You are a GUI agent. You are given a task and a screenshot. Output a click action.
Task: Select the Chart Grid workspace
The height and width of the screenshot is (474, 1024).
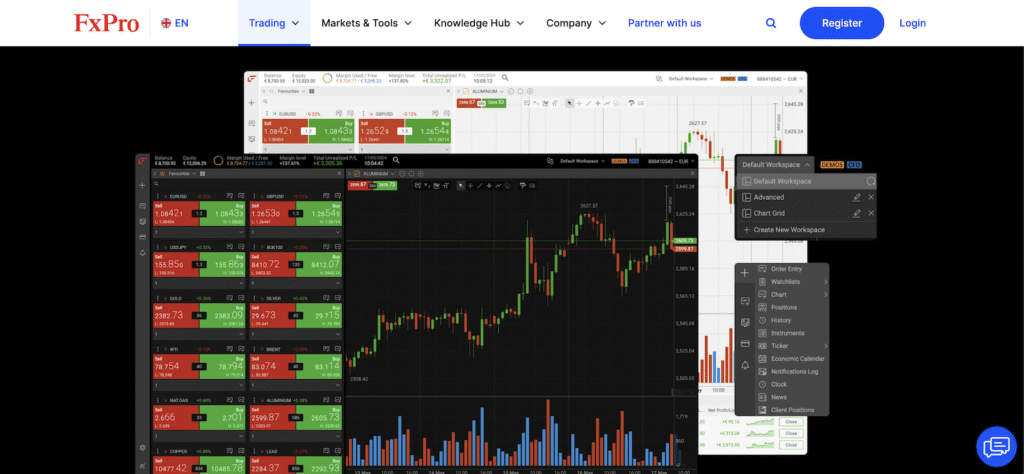pos(769,213)
